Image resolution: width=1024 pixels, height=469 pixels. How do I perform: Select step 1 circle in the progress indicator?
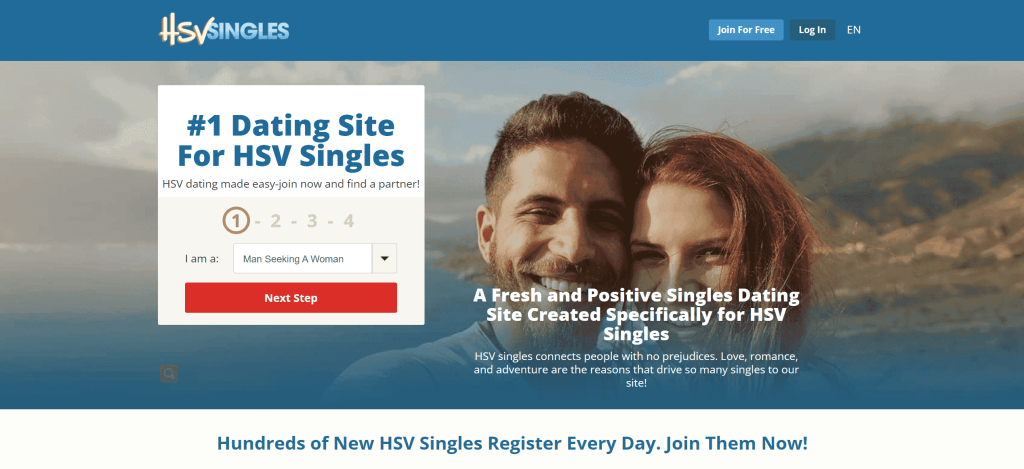pyautogui.click(x=236, y=221)
